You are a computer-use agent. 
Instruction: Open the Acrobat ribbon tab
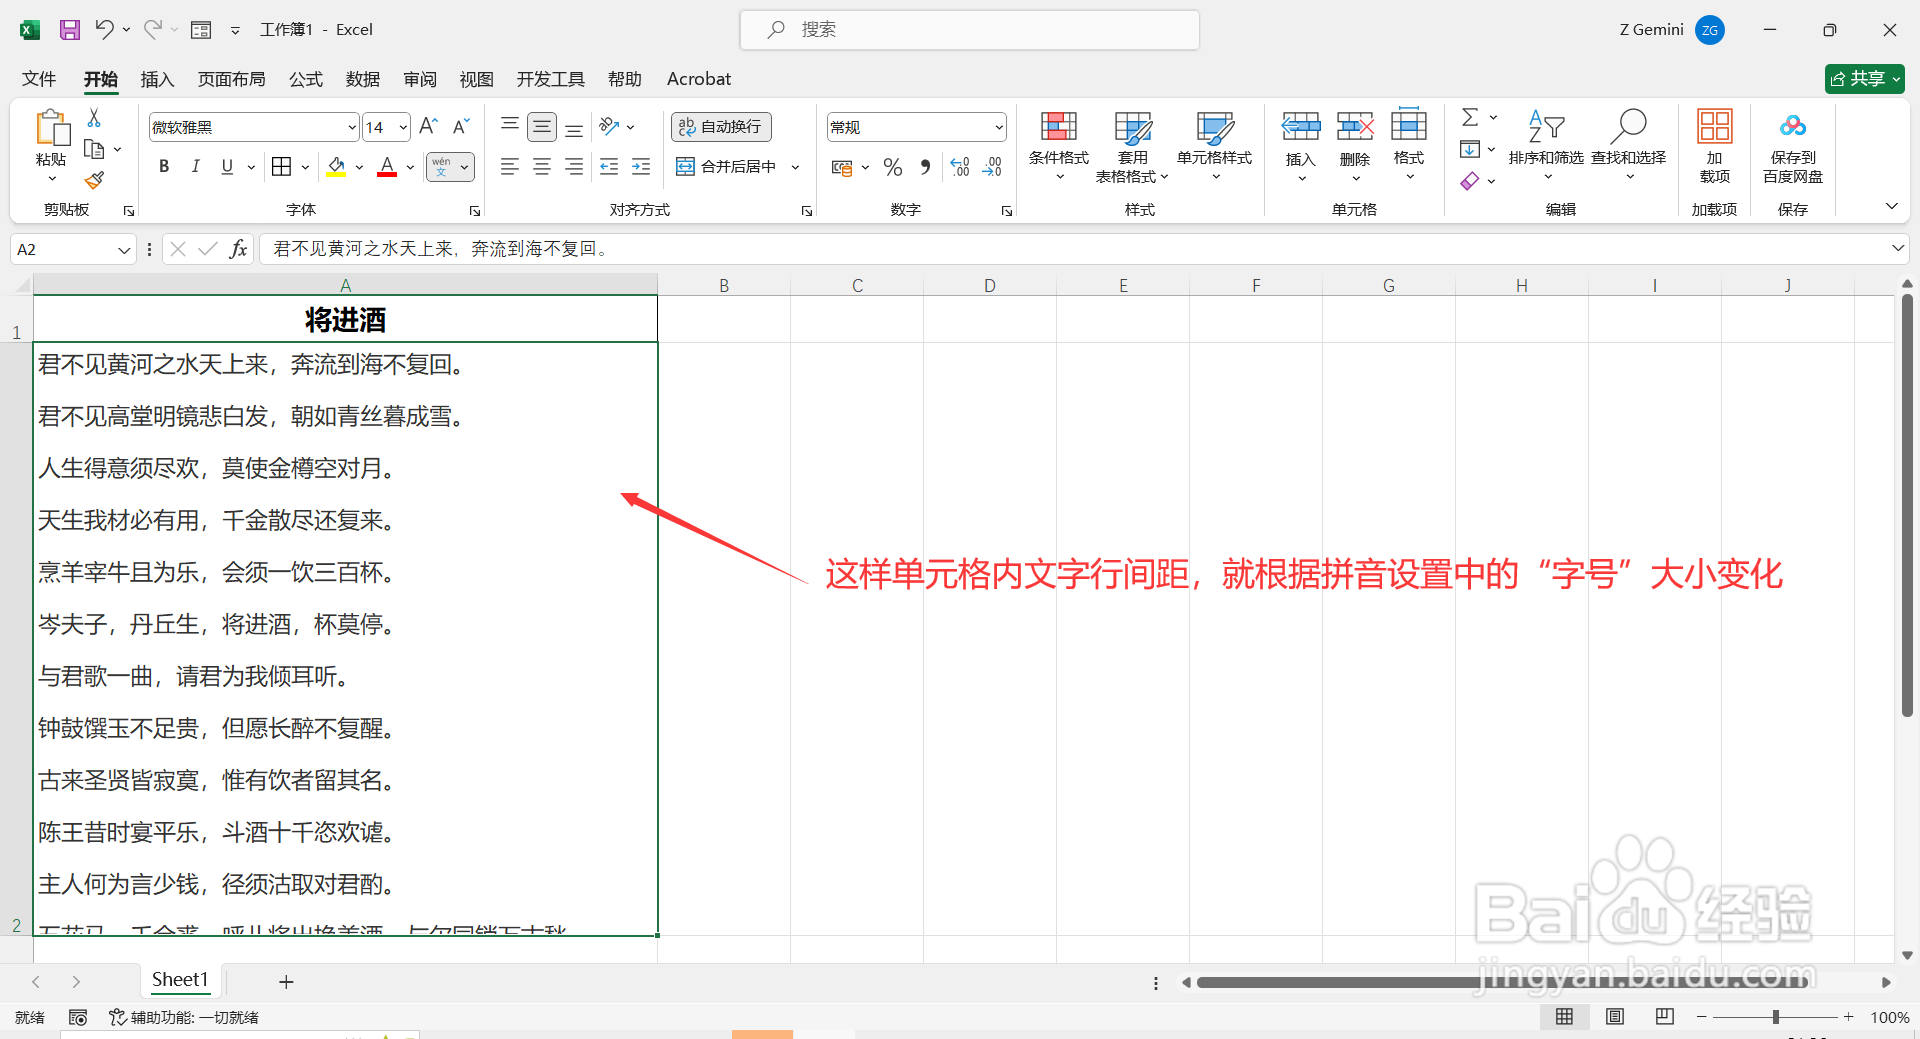(698, 78)
